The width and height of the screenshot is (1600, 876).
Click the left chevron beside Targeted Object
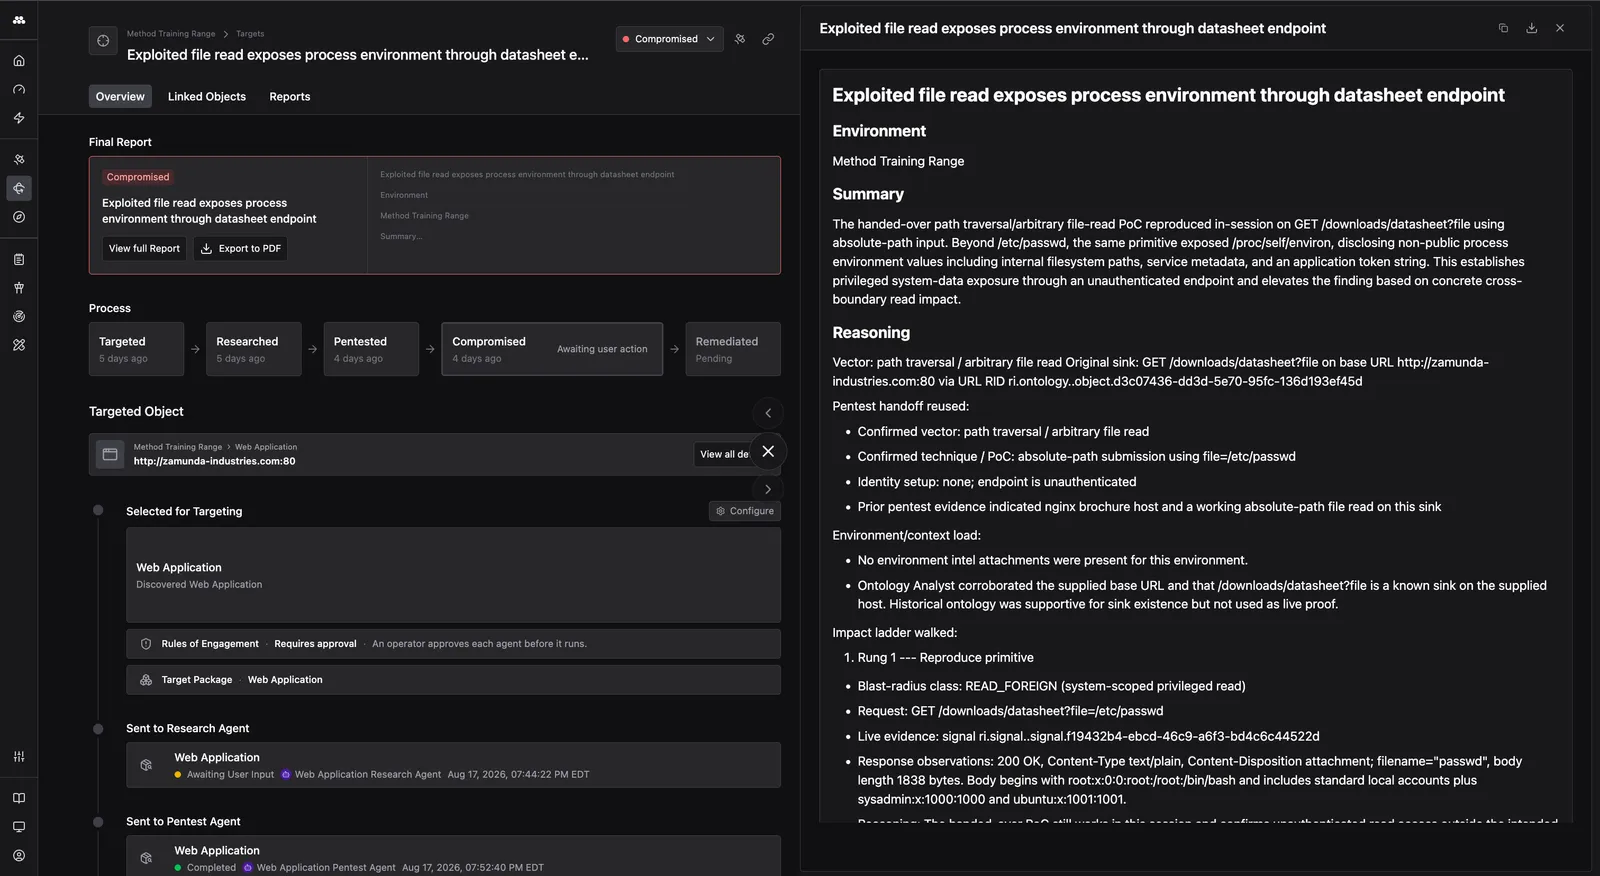[x=768, y=413]
